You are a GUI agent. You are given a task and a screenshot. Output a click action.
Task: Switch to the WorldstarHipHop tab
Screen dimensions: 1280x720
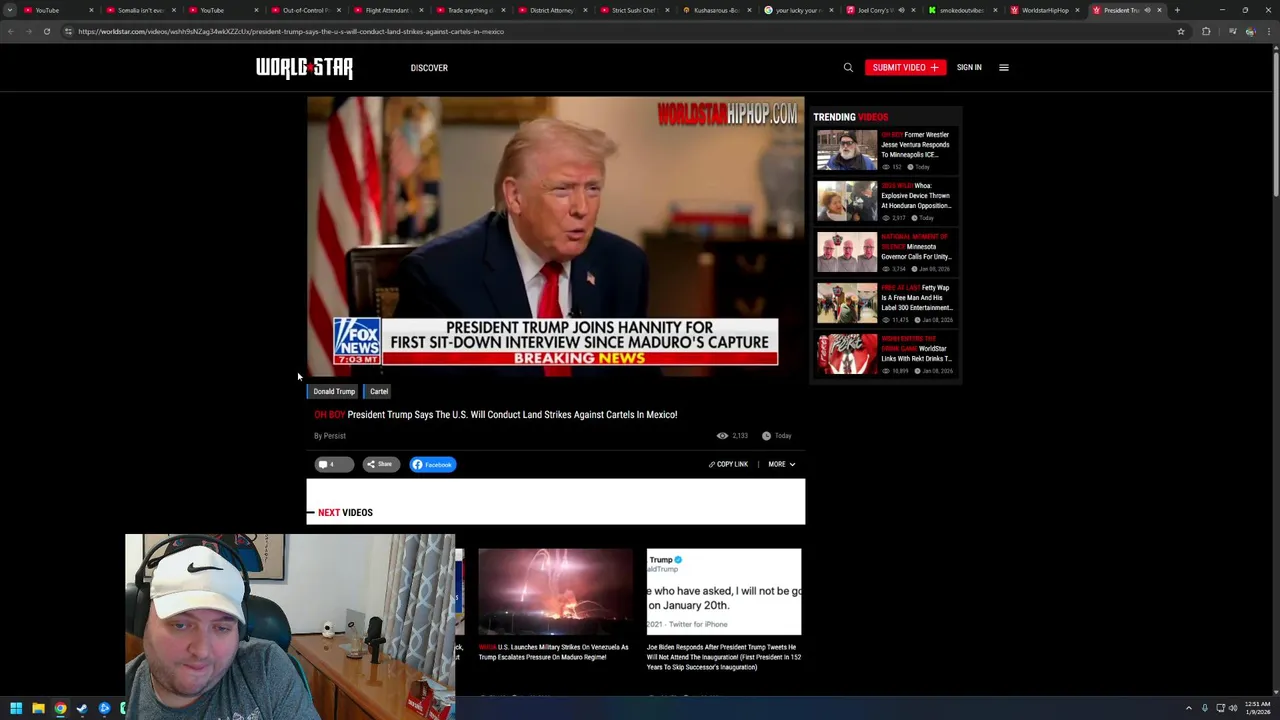[1044, 10]
